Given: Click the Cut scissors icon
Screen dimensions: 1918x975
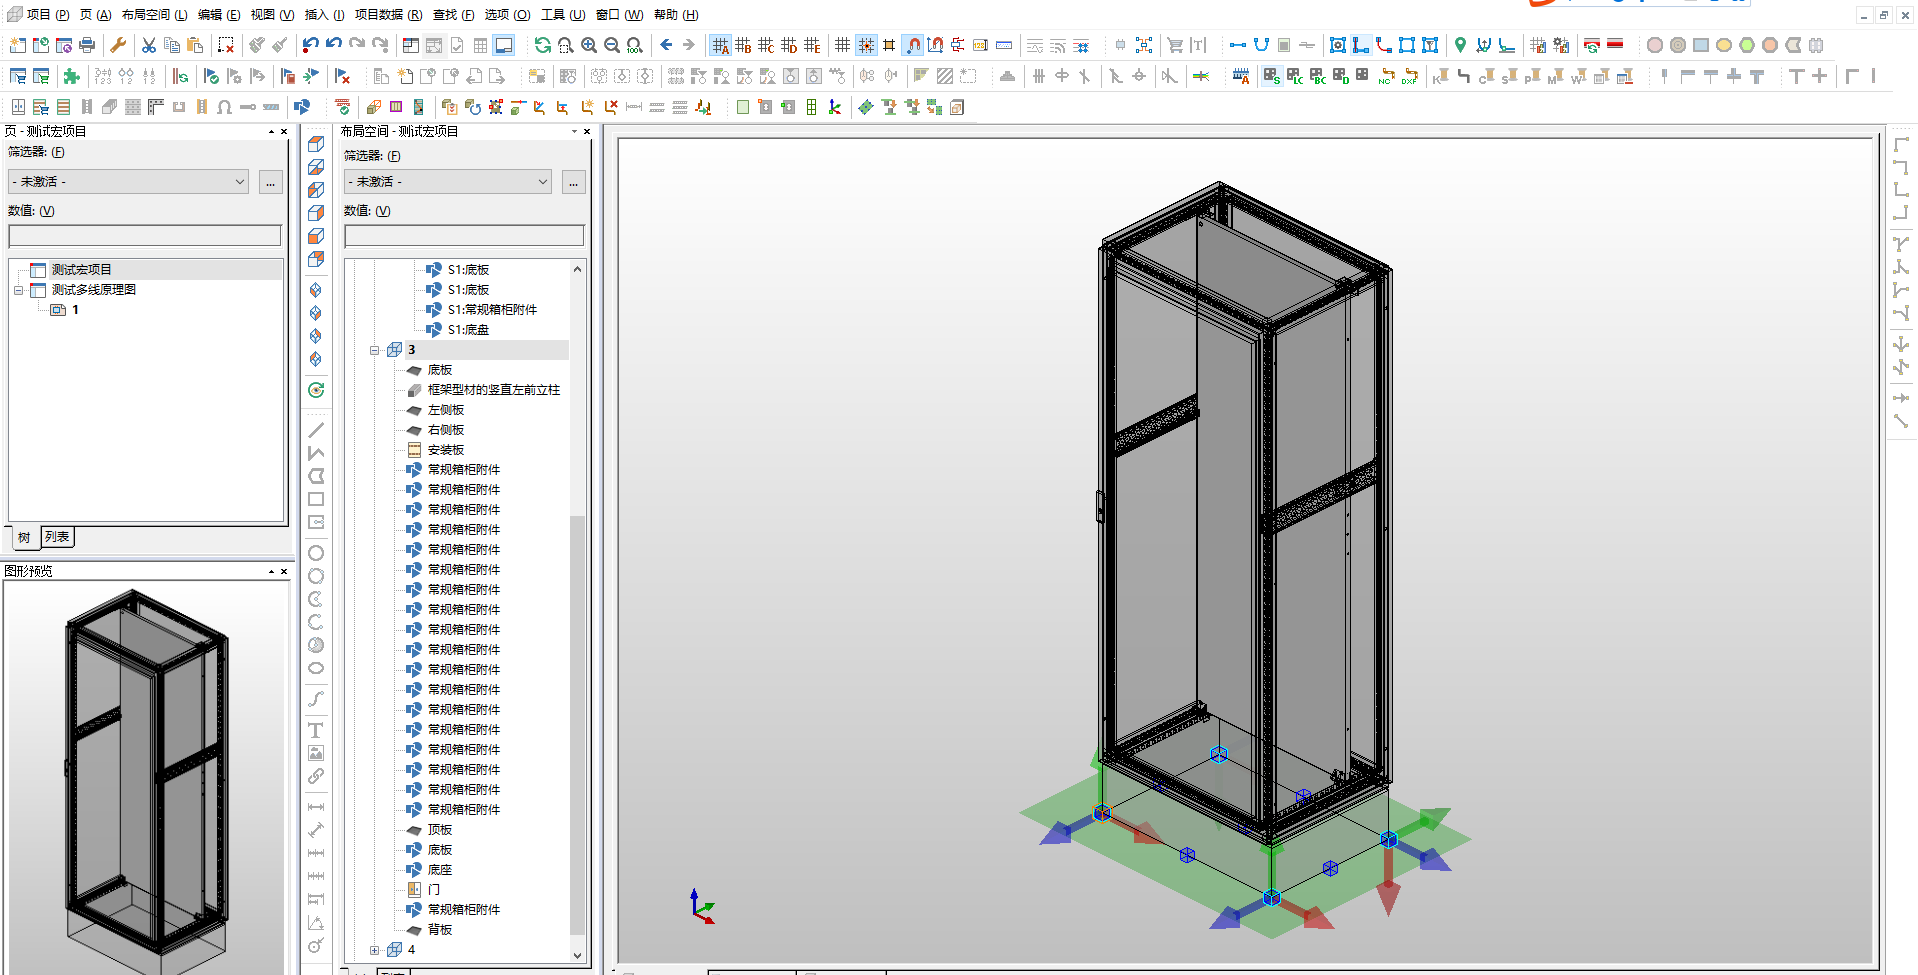Looking at the screenshot, I should pos(149,45).
